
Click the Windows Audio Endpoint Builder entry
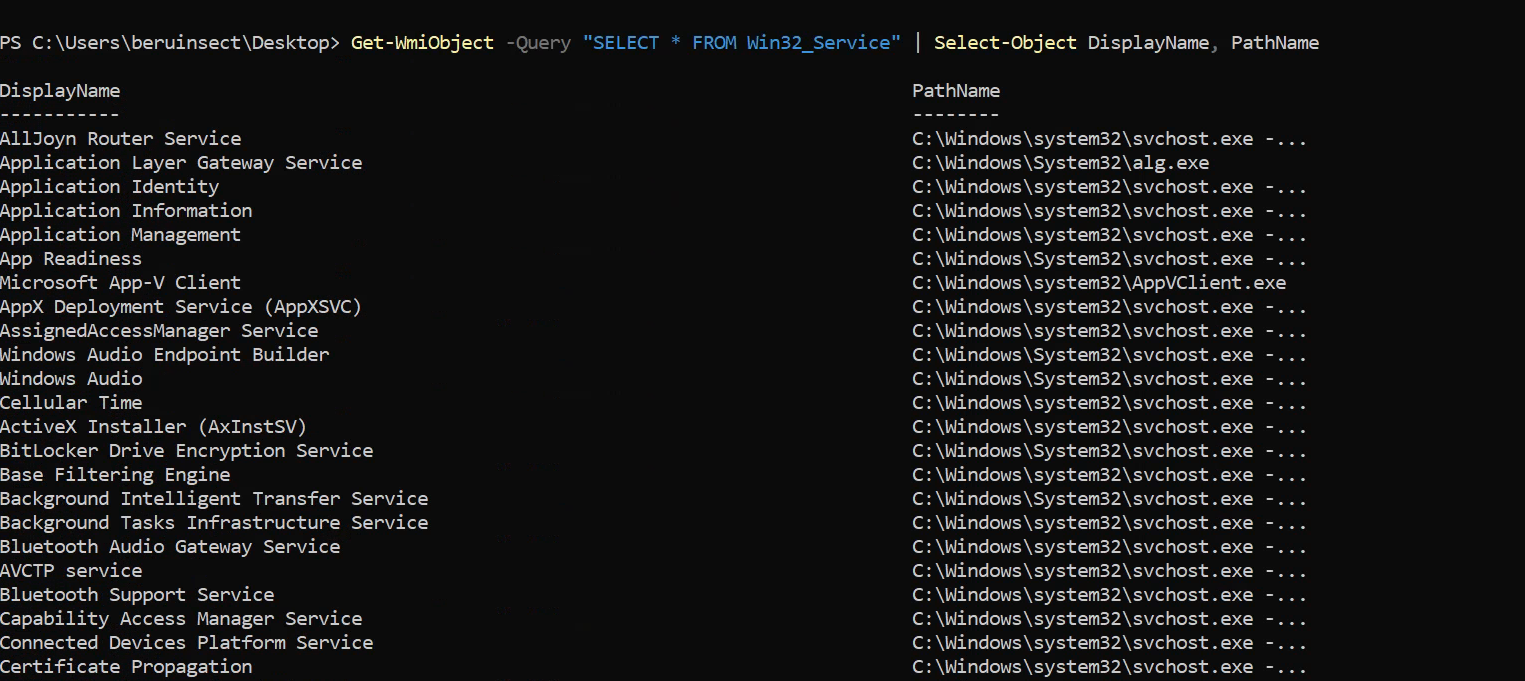pos(164,355)
